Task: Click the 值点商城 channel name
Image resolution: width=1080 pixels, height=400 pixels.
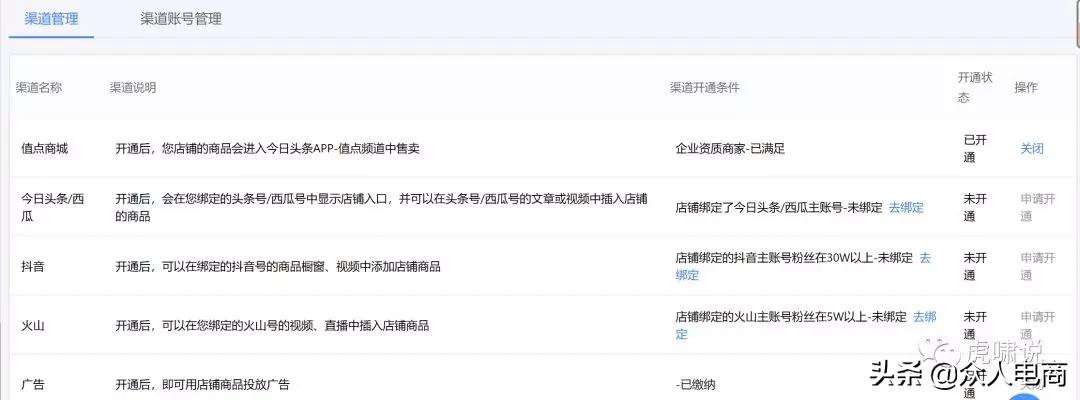Action: pos(45,148)
